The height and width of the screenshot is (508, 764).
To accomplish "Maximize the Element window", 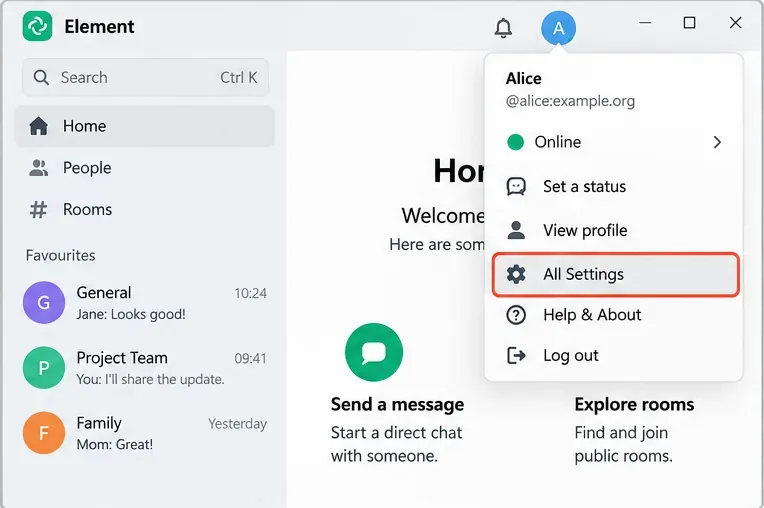I will (689, 22).
